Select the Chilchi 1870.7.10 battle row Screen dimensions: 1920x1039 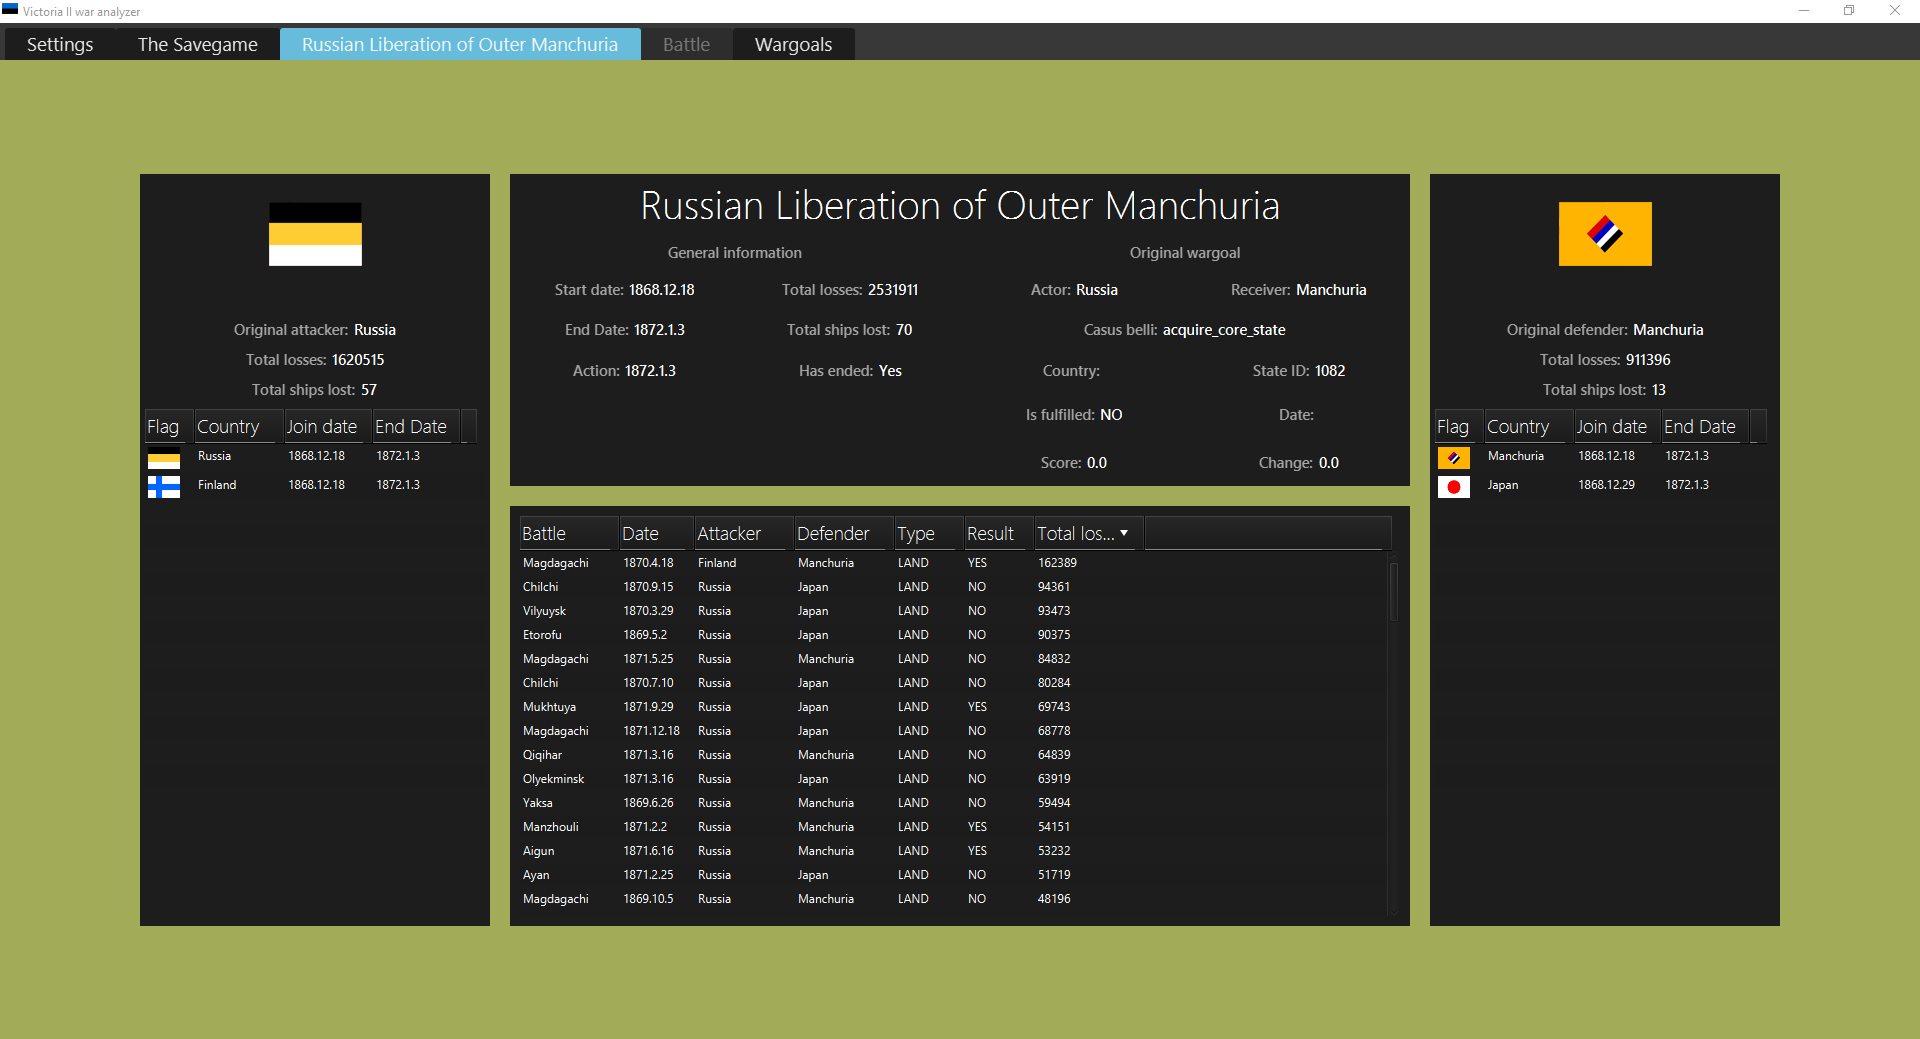click(x=954, y=683)
